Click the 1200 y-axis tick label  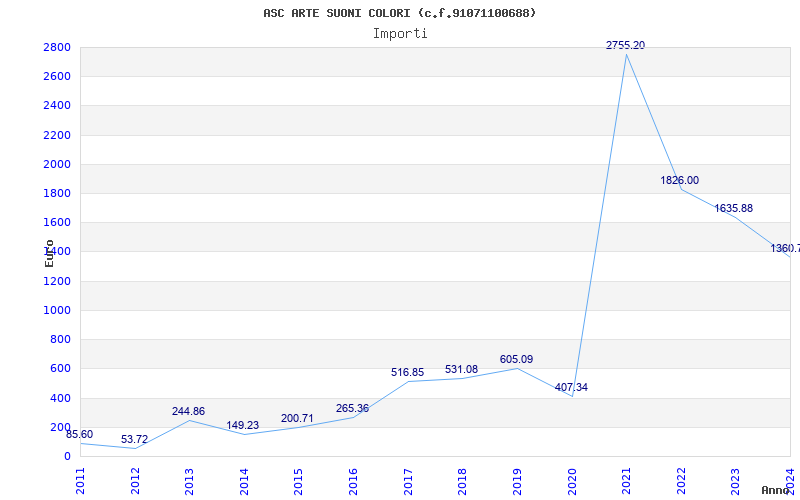point(57,281)
